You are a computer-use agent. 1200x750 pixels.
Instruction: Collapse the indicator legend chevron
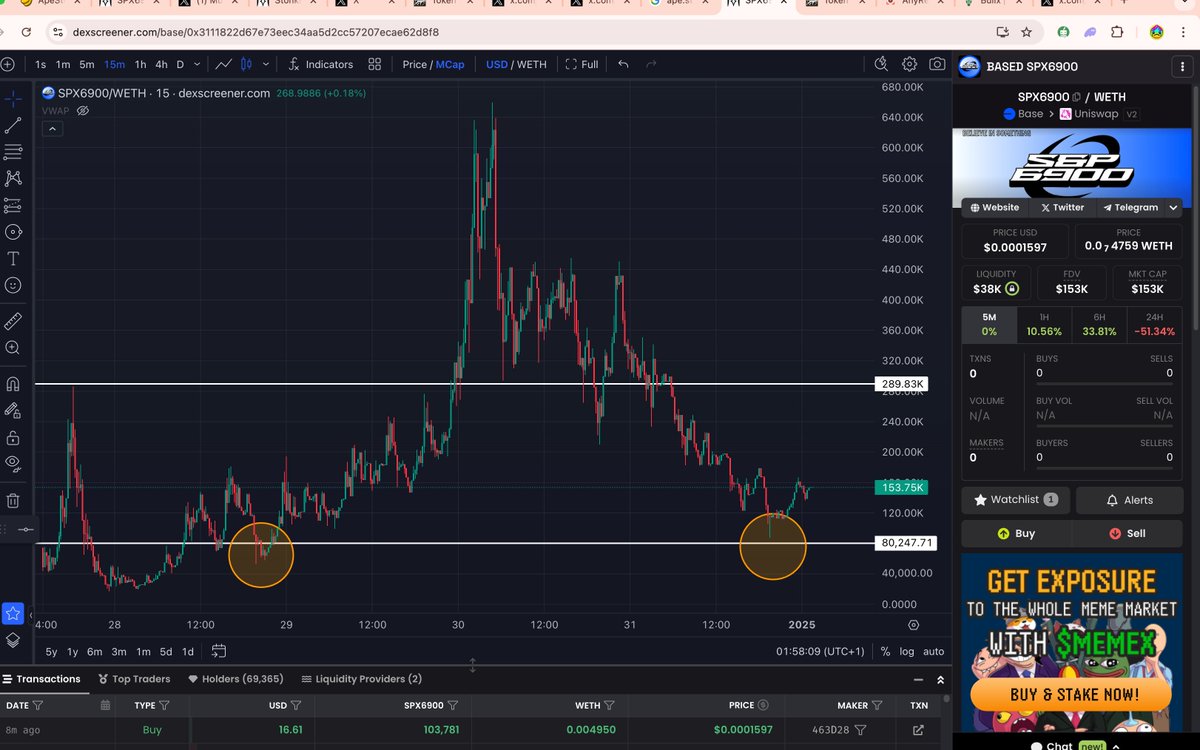click(x=51, y=128)
